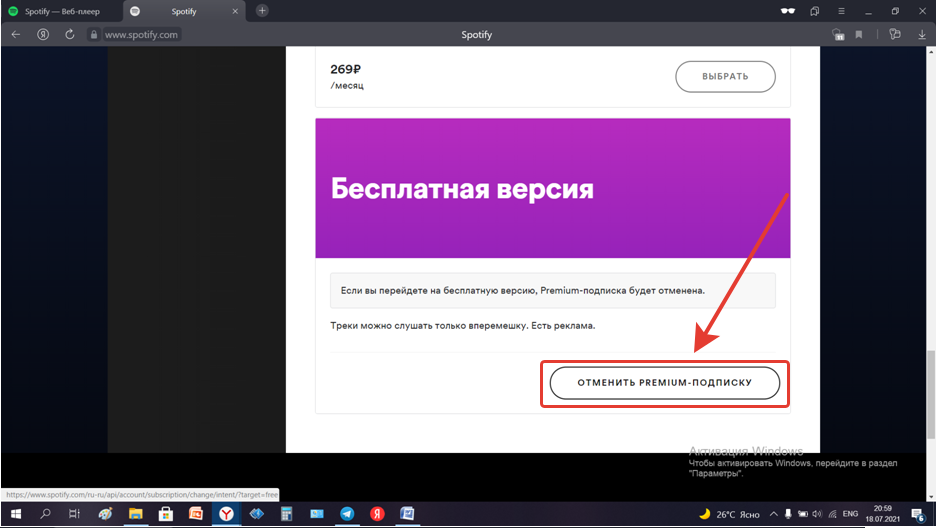Switch to the Spotify — Веб-плеер tab
936x528 pixels.
(60, 11)
